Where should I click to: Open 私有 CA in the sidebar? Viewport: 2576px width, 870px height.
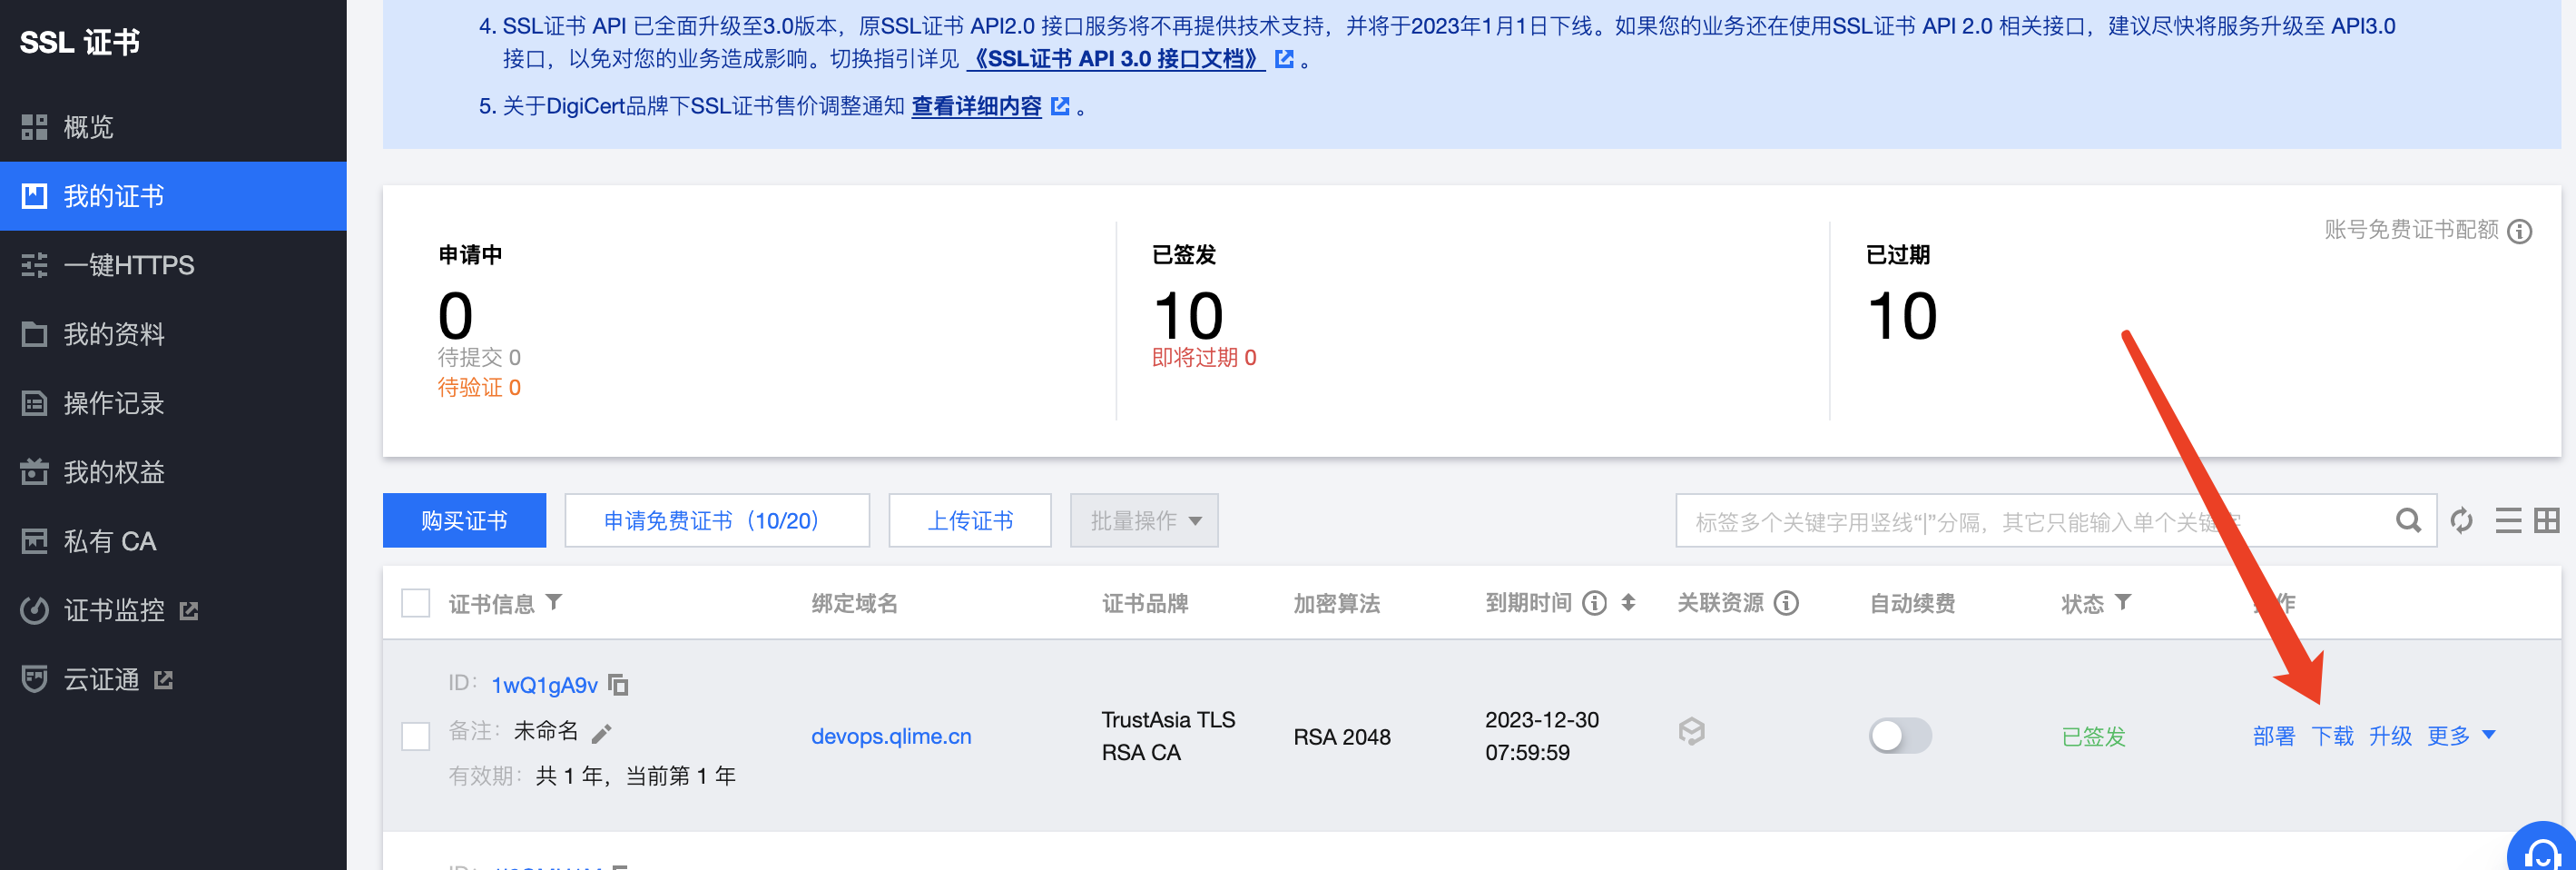(x=173, y=541)
